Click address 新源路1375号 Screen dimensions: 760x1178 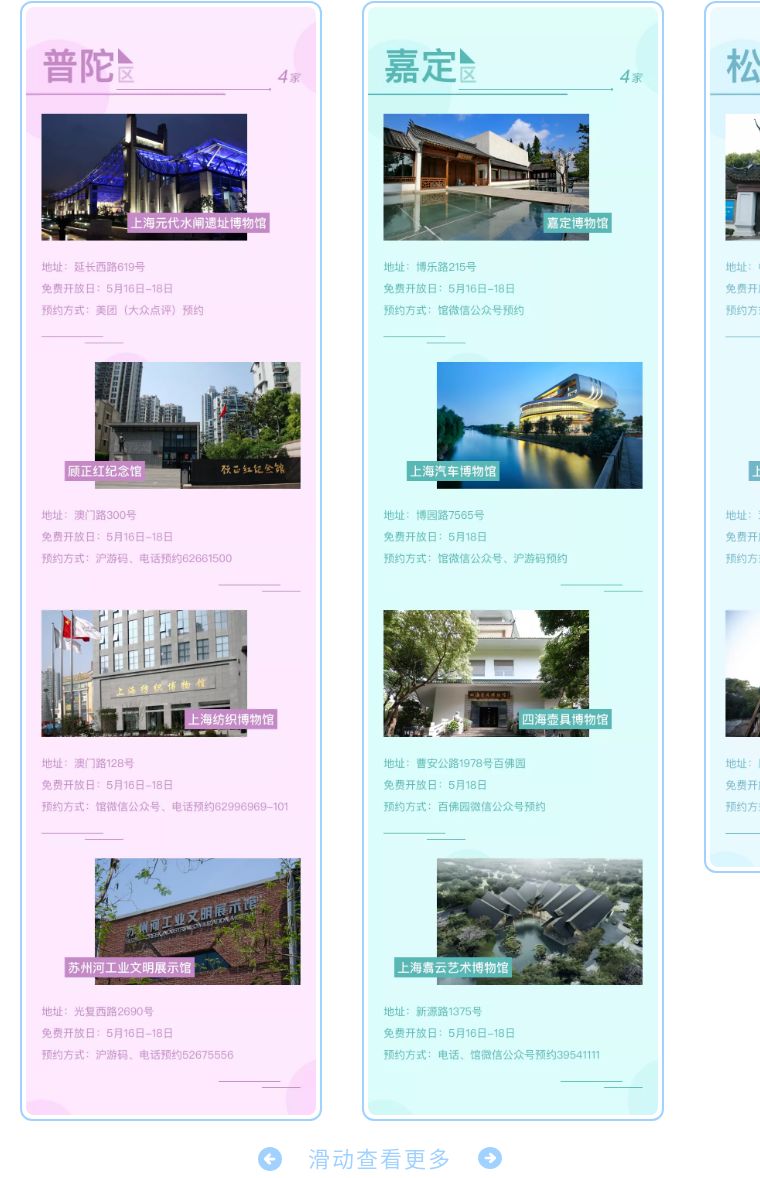point(449,1011)
